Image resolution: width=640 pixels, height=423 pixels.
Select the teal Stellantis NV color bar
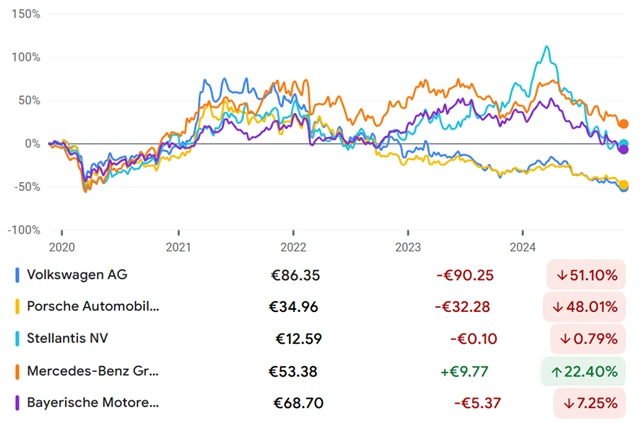pyautogui.click(x=17, y=338)
